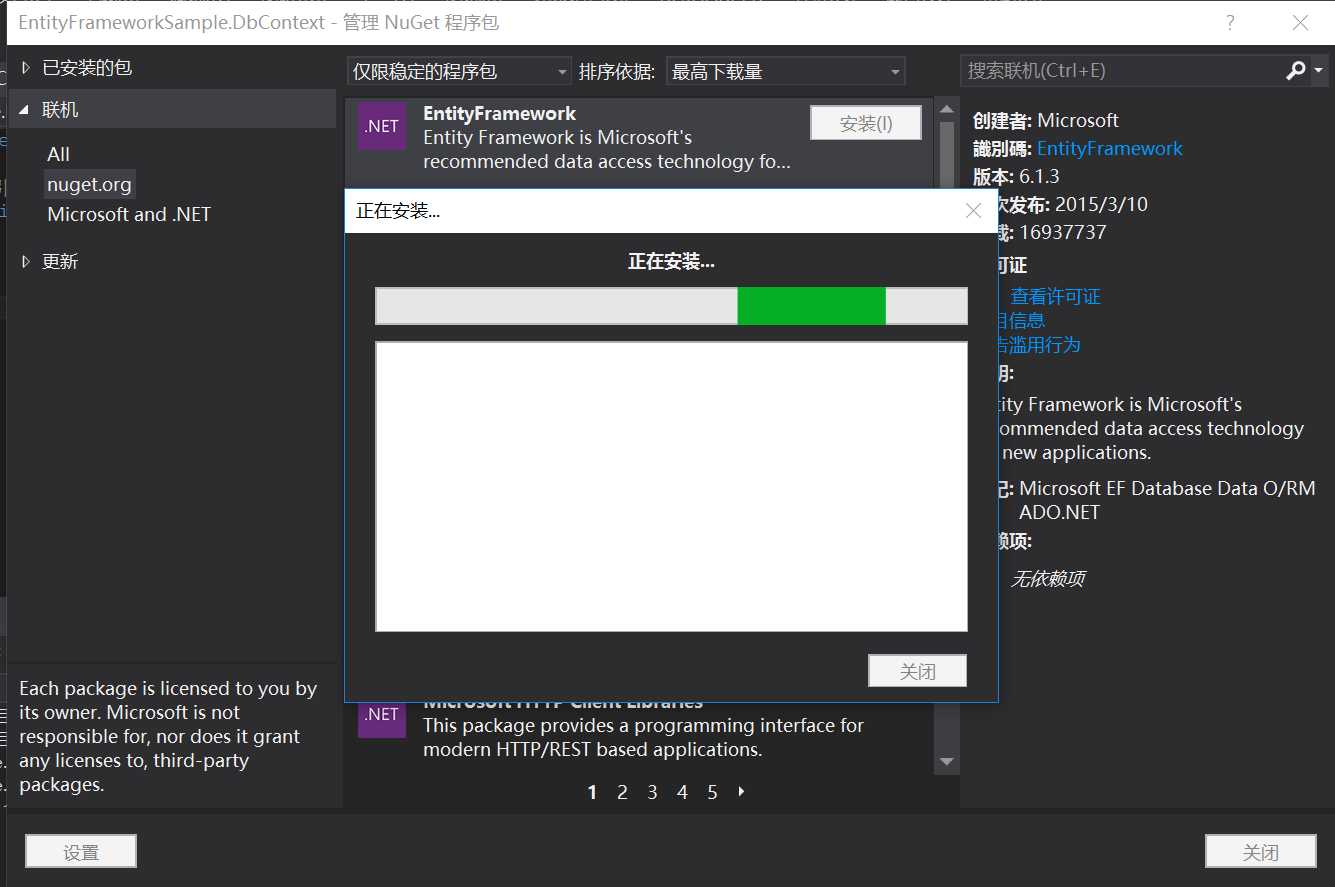
Task: Go to results page 3
Action: click(x=652, y=792)
